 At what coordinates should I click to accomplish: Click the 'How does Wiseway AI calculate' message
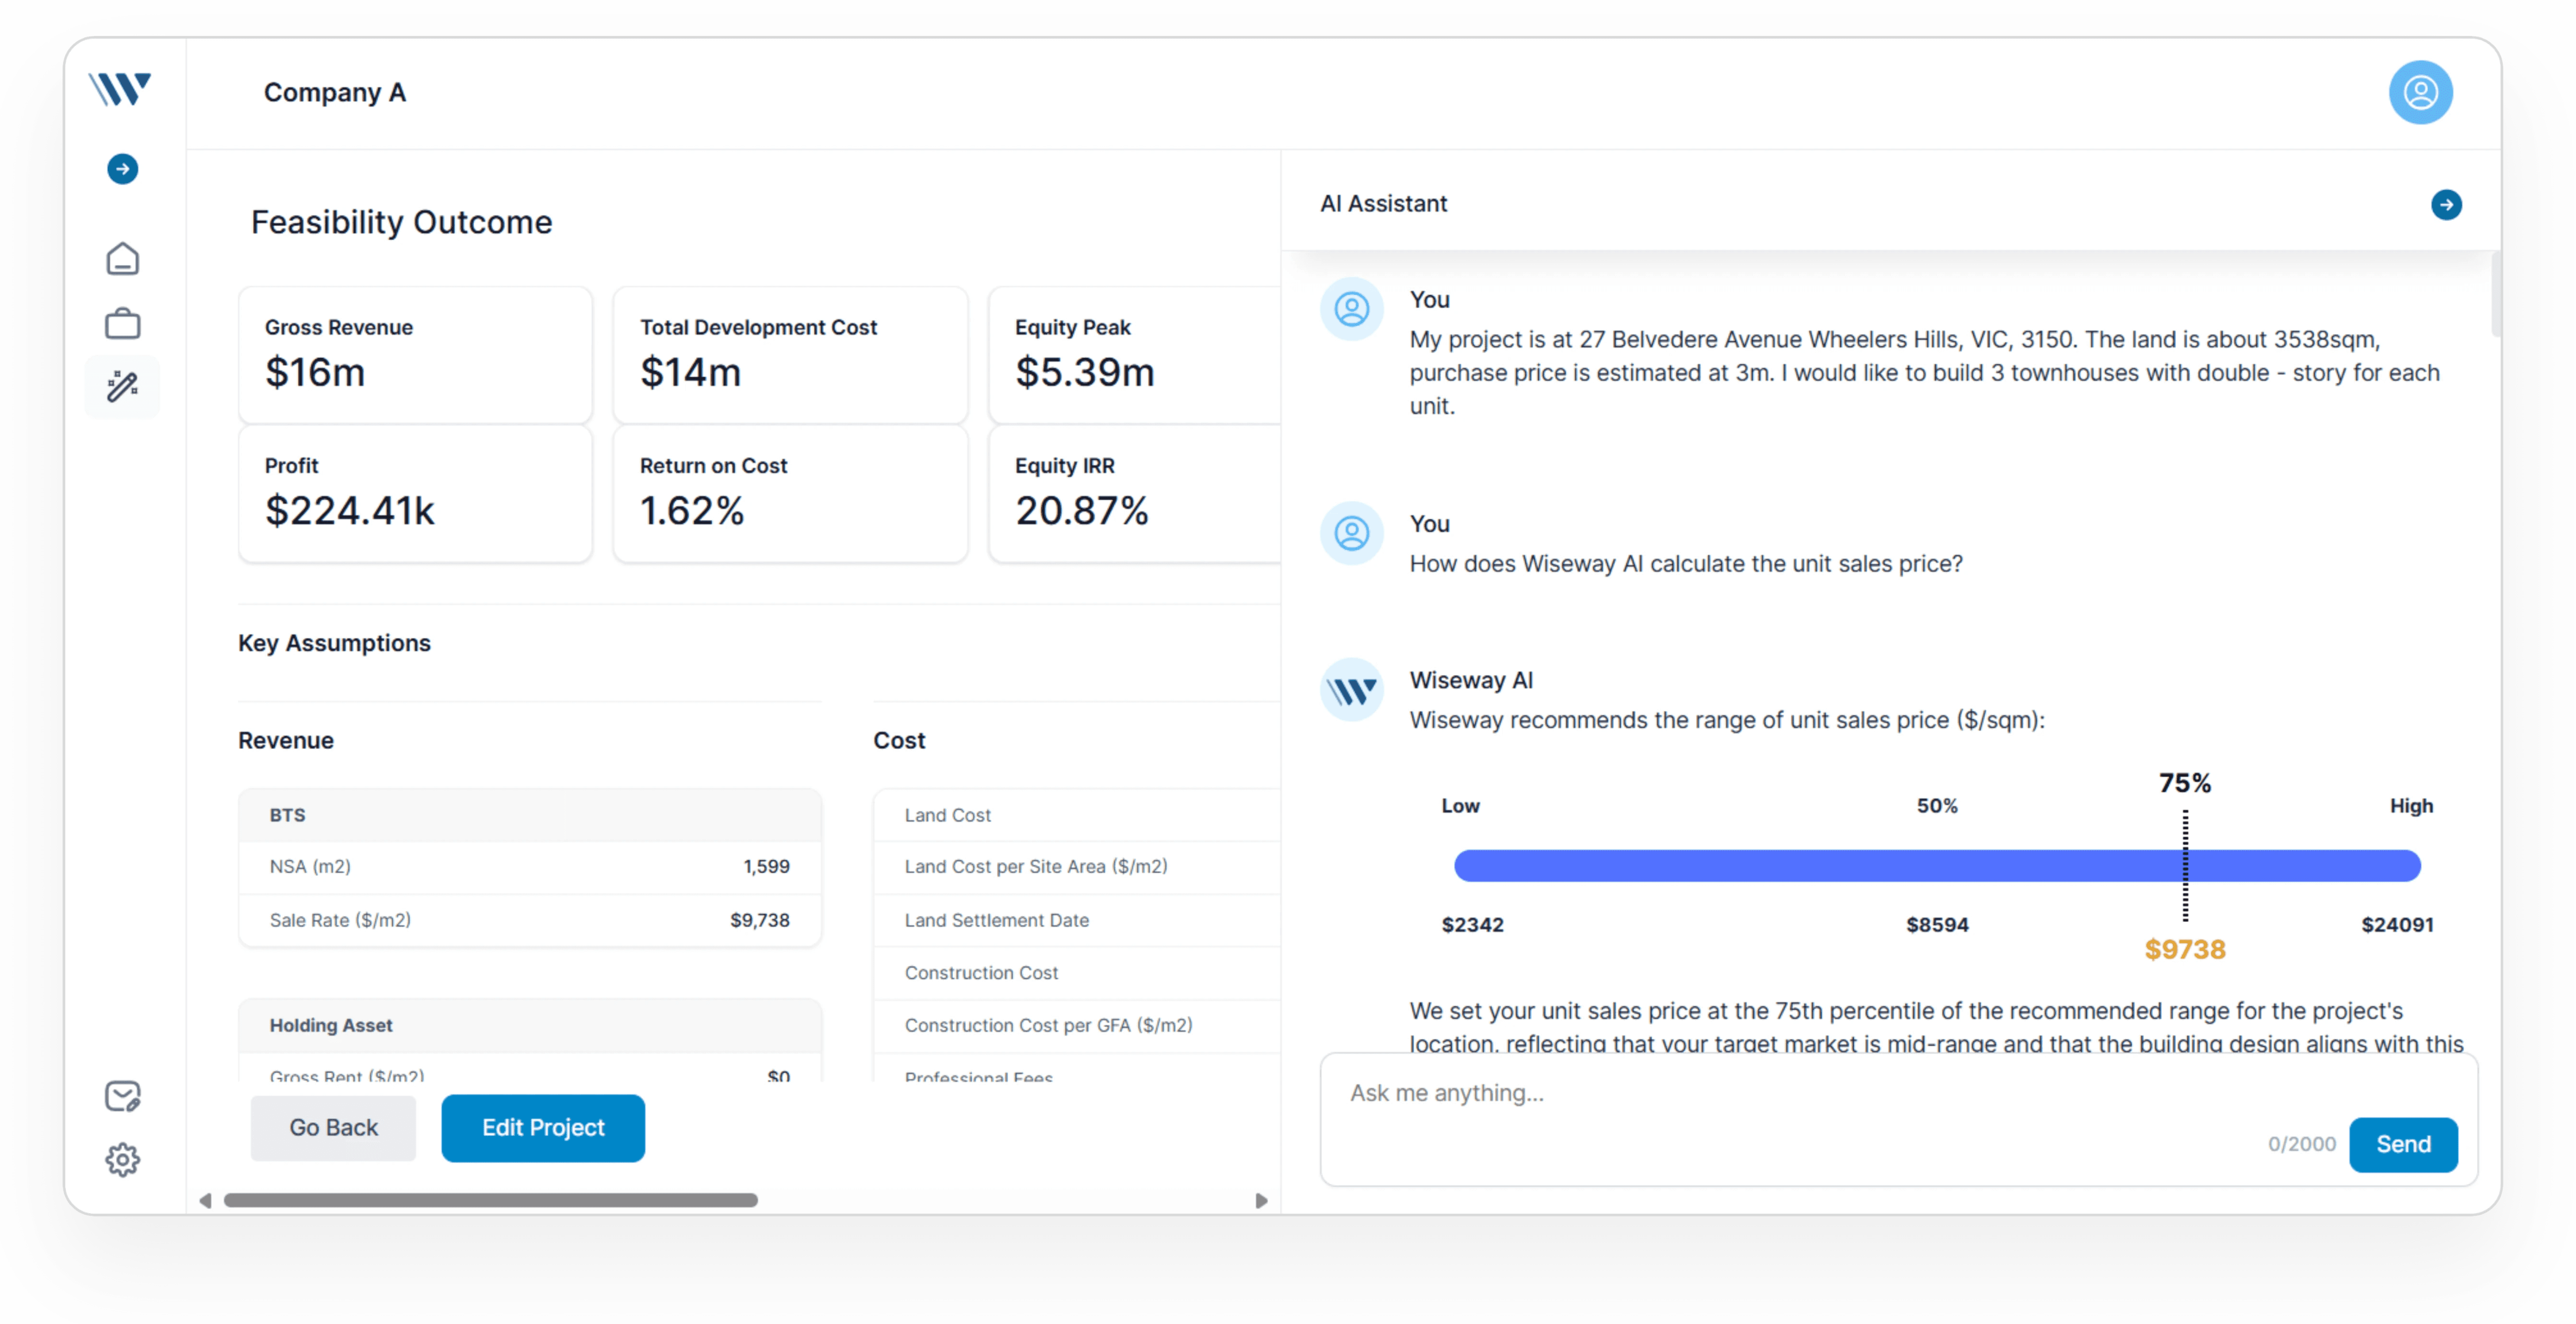(1686, 563)
